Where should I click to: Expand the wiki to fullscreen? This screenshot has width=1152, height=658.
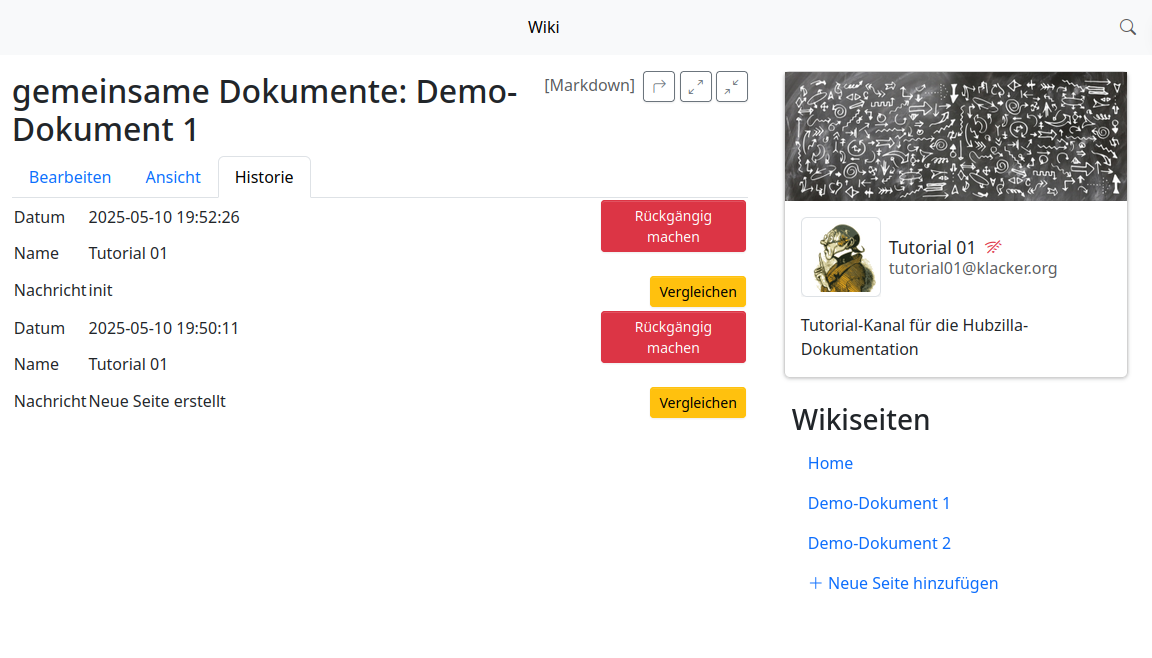tap(696, 87)
